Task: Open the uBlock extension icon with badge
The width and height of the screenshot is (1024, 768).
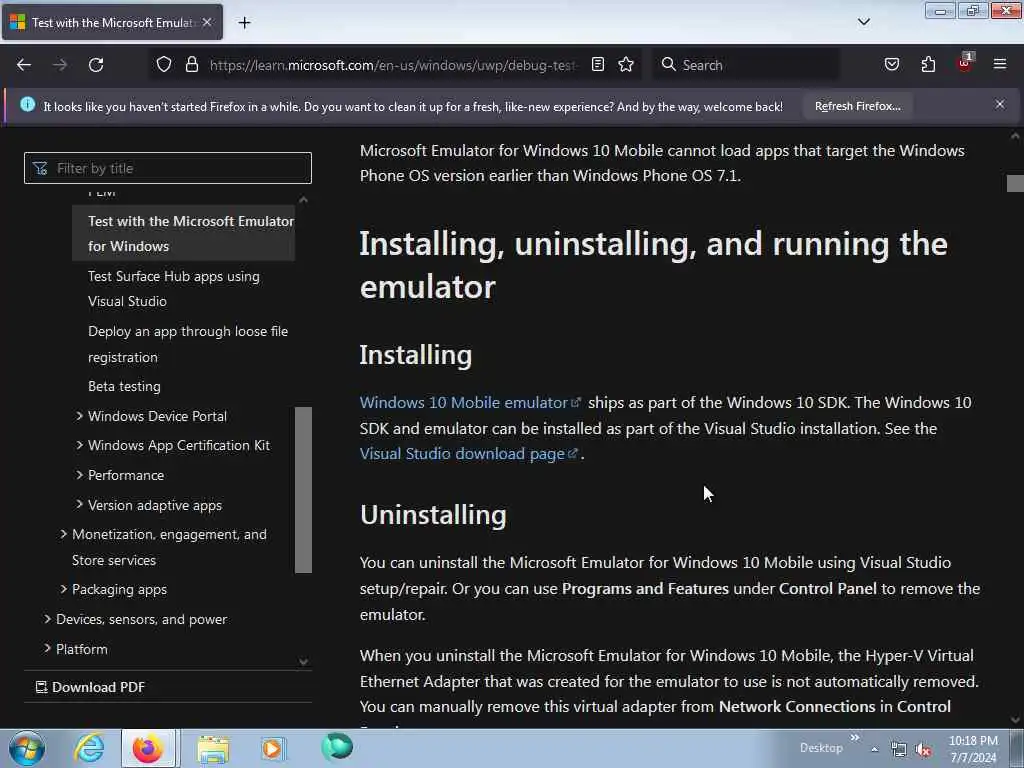Action: pyautogui.click(x=964, y=63)
